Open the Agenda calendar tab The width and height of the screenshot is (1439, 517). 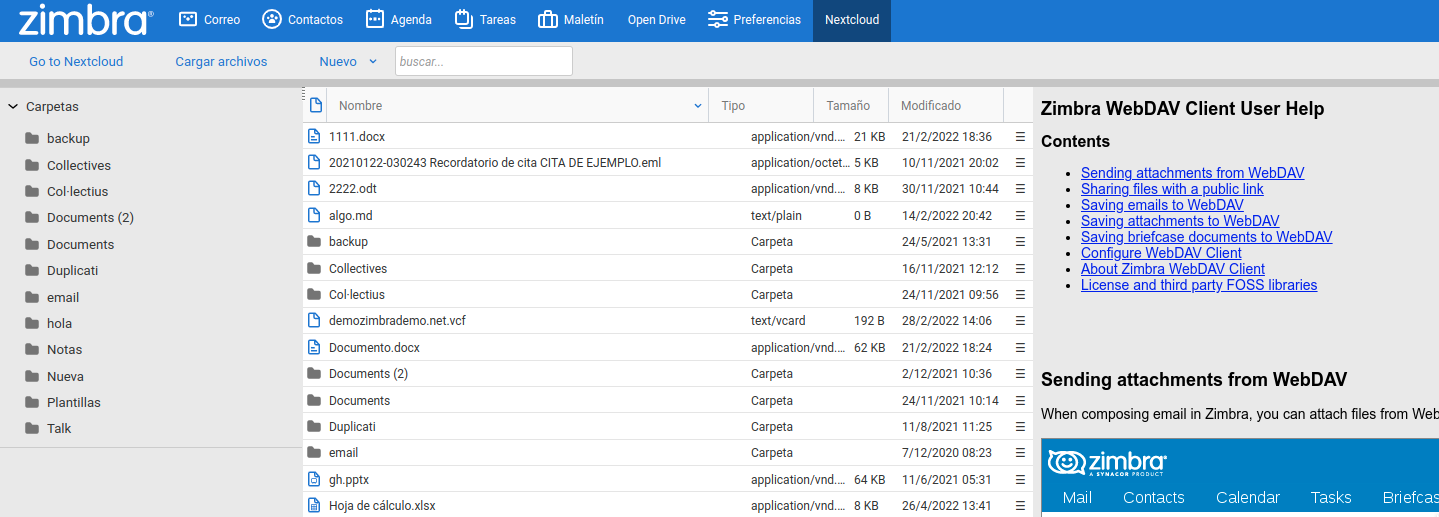398,19
